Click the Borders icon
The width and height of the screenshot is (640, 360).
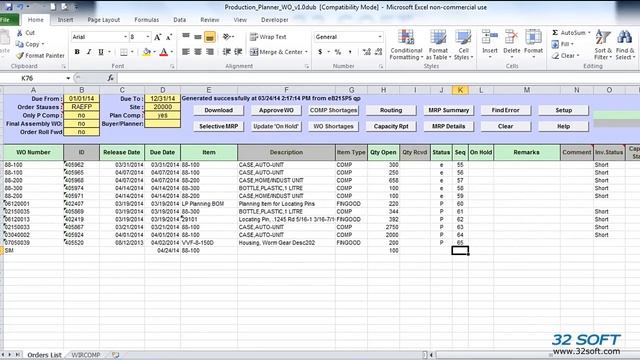(124, 52)
